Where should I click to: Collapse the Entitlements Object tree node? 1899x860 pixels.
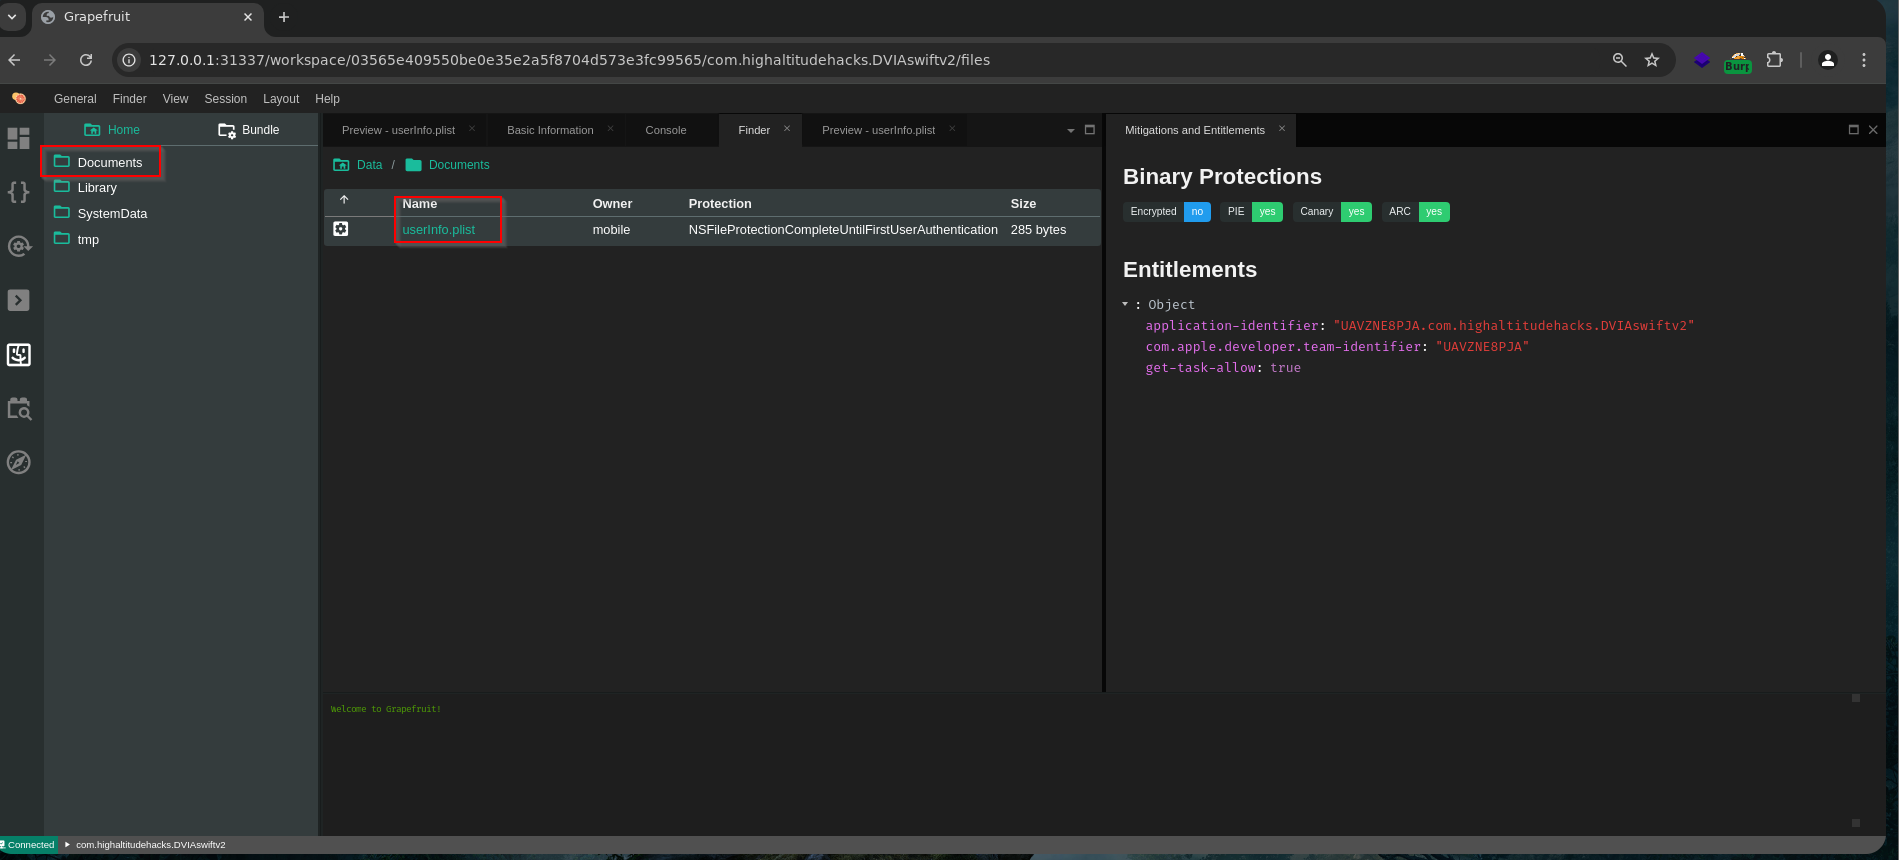coord(1125,304)
